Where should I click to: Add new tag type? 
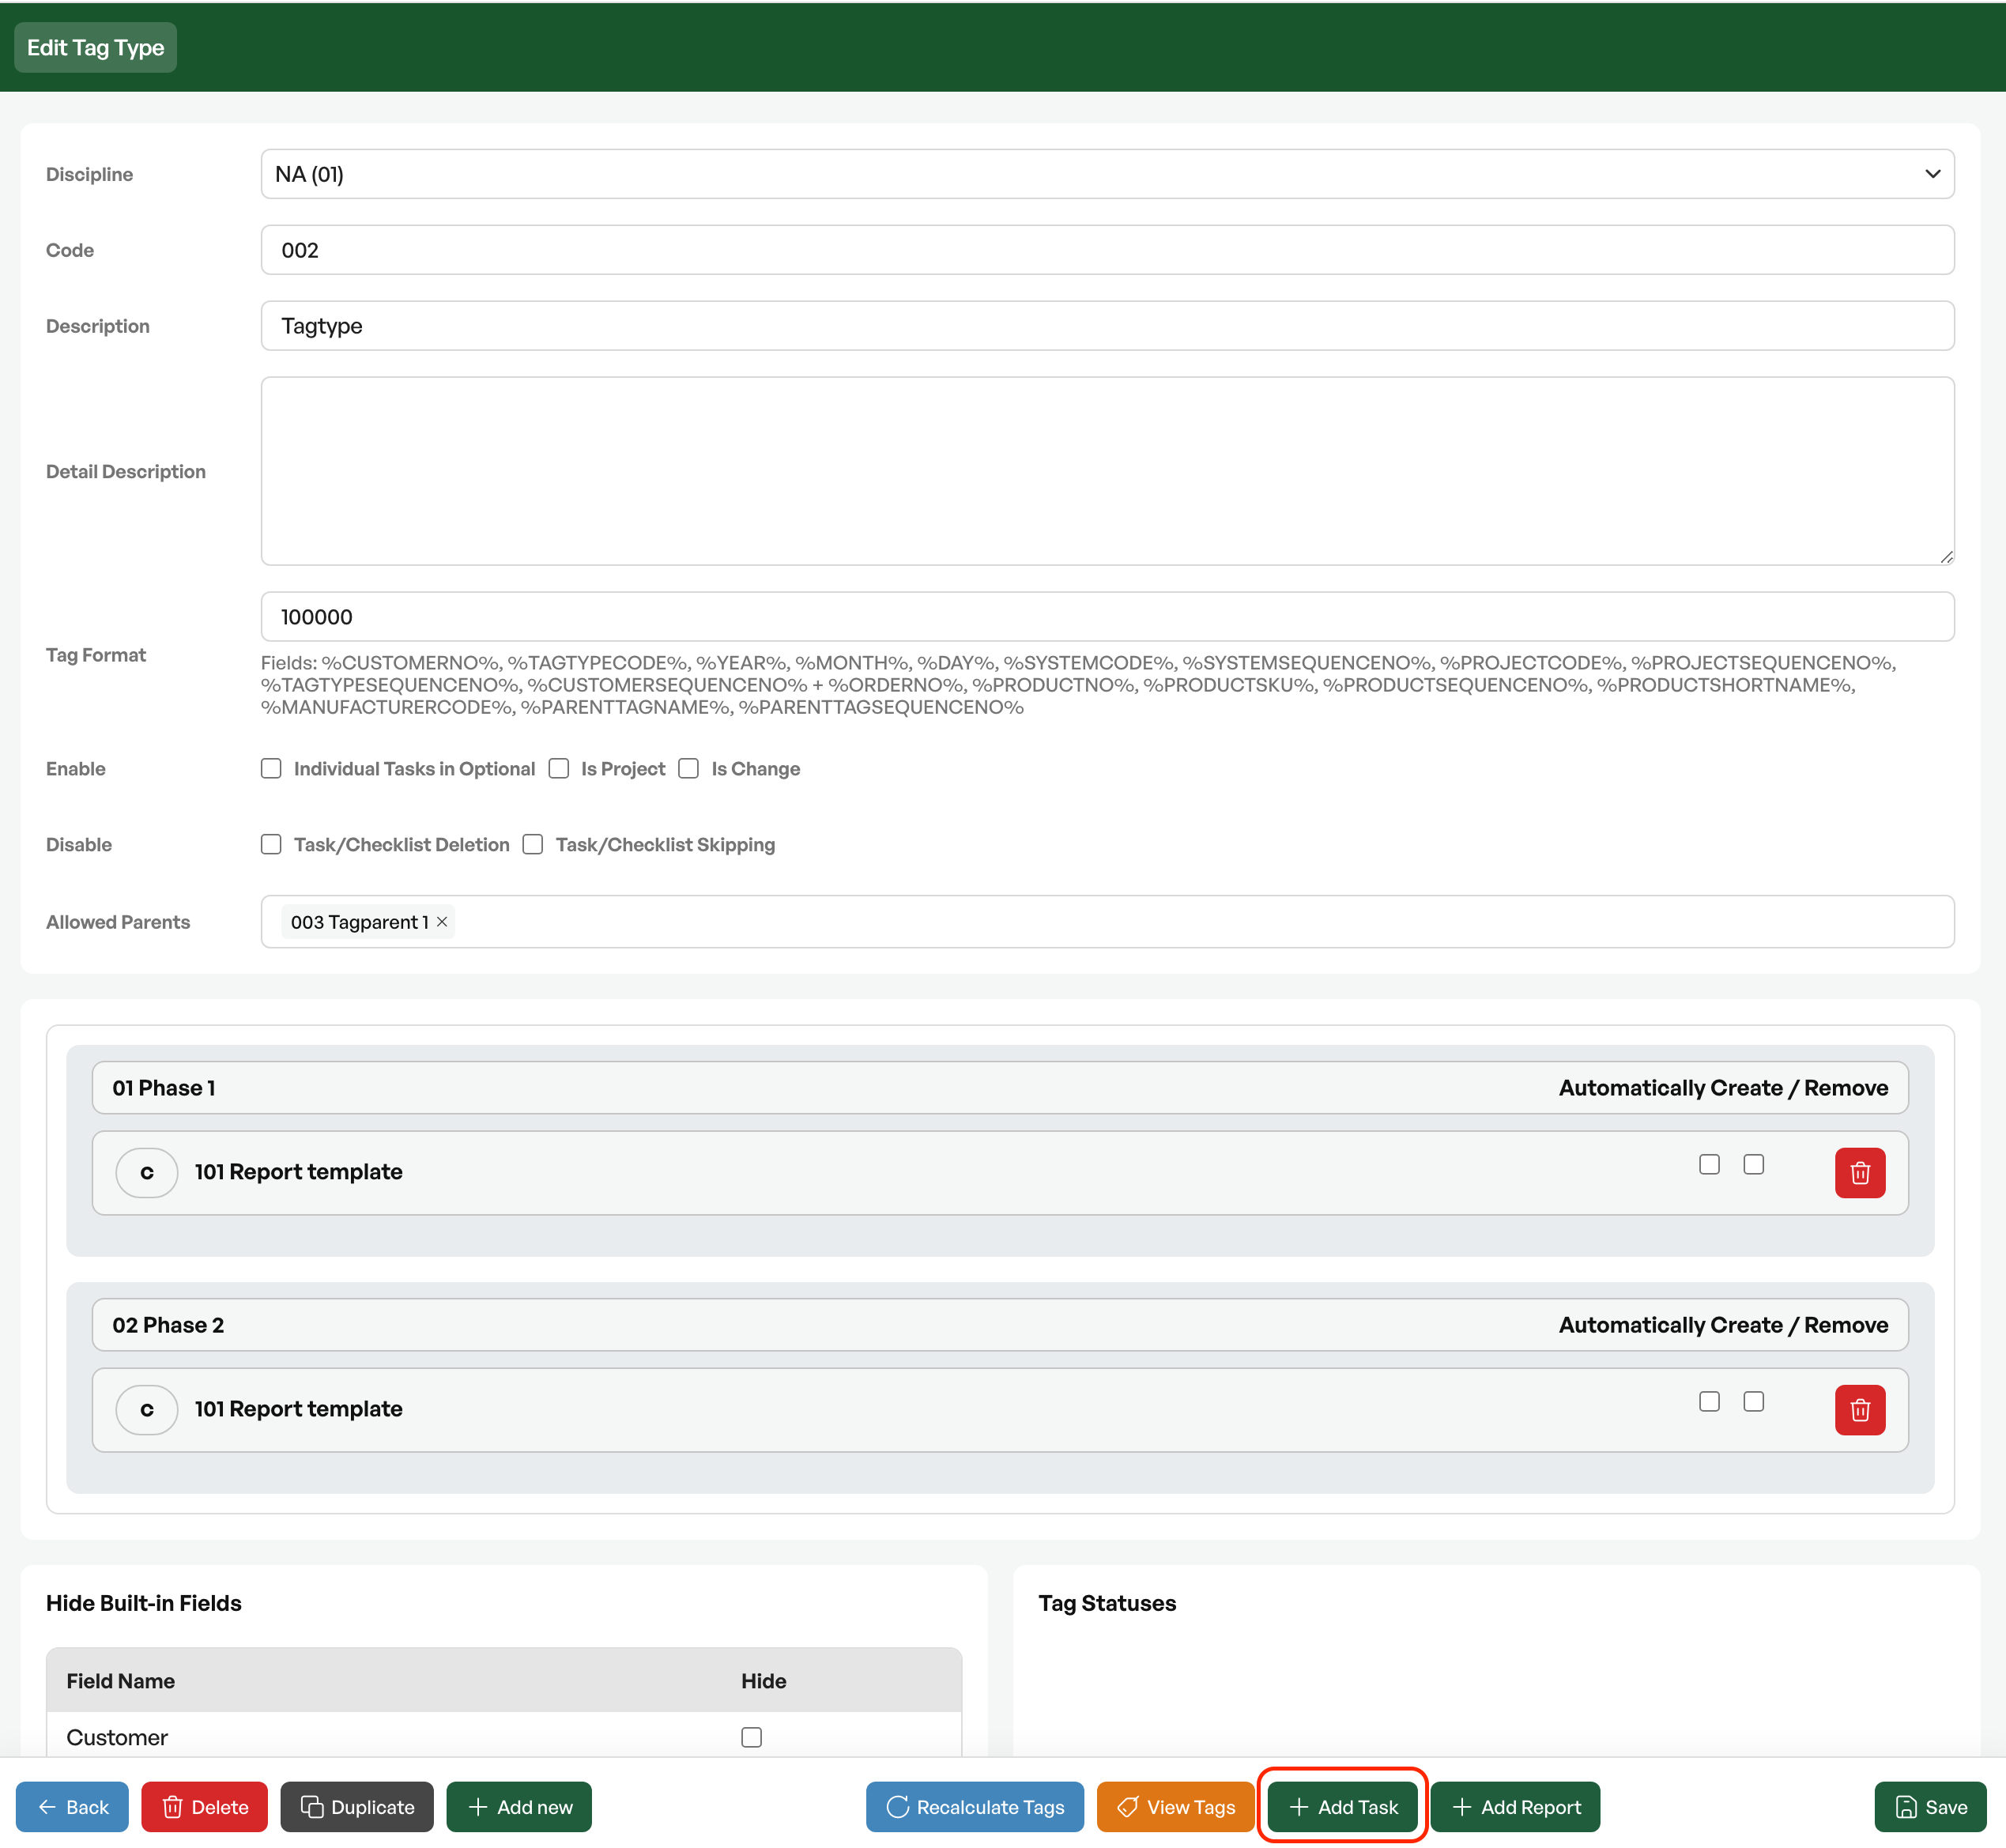point(519,1806)
